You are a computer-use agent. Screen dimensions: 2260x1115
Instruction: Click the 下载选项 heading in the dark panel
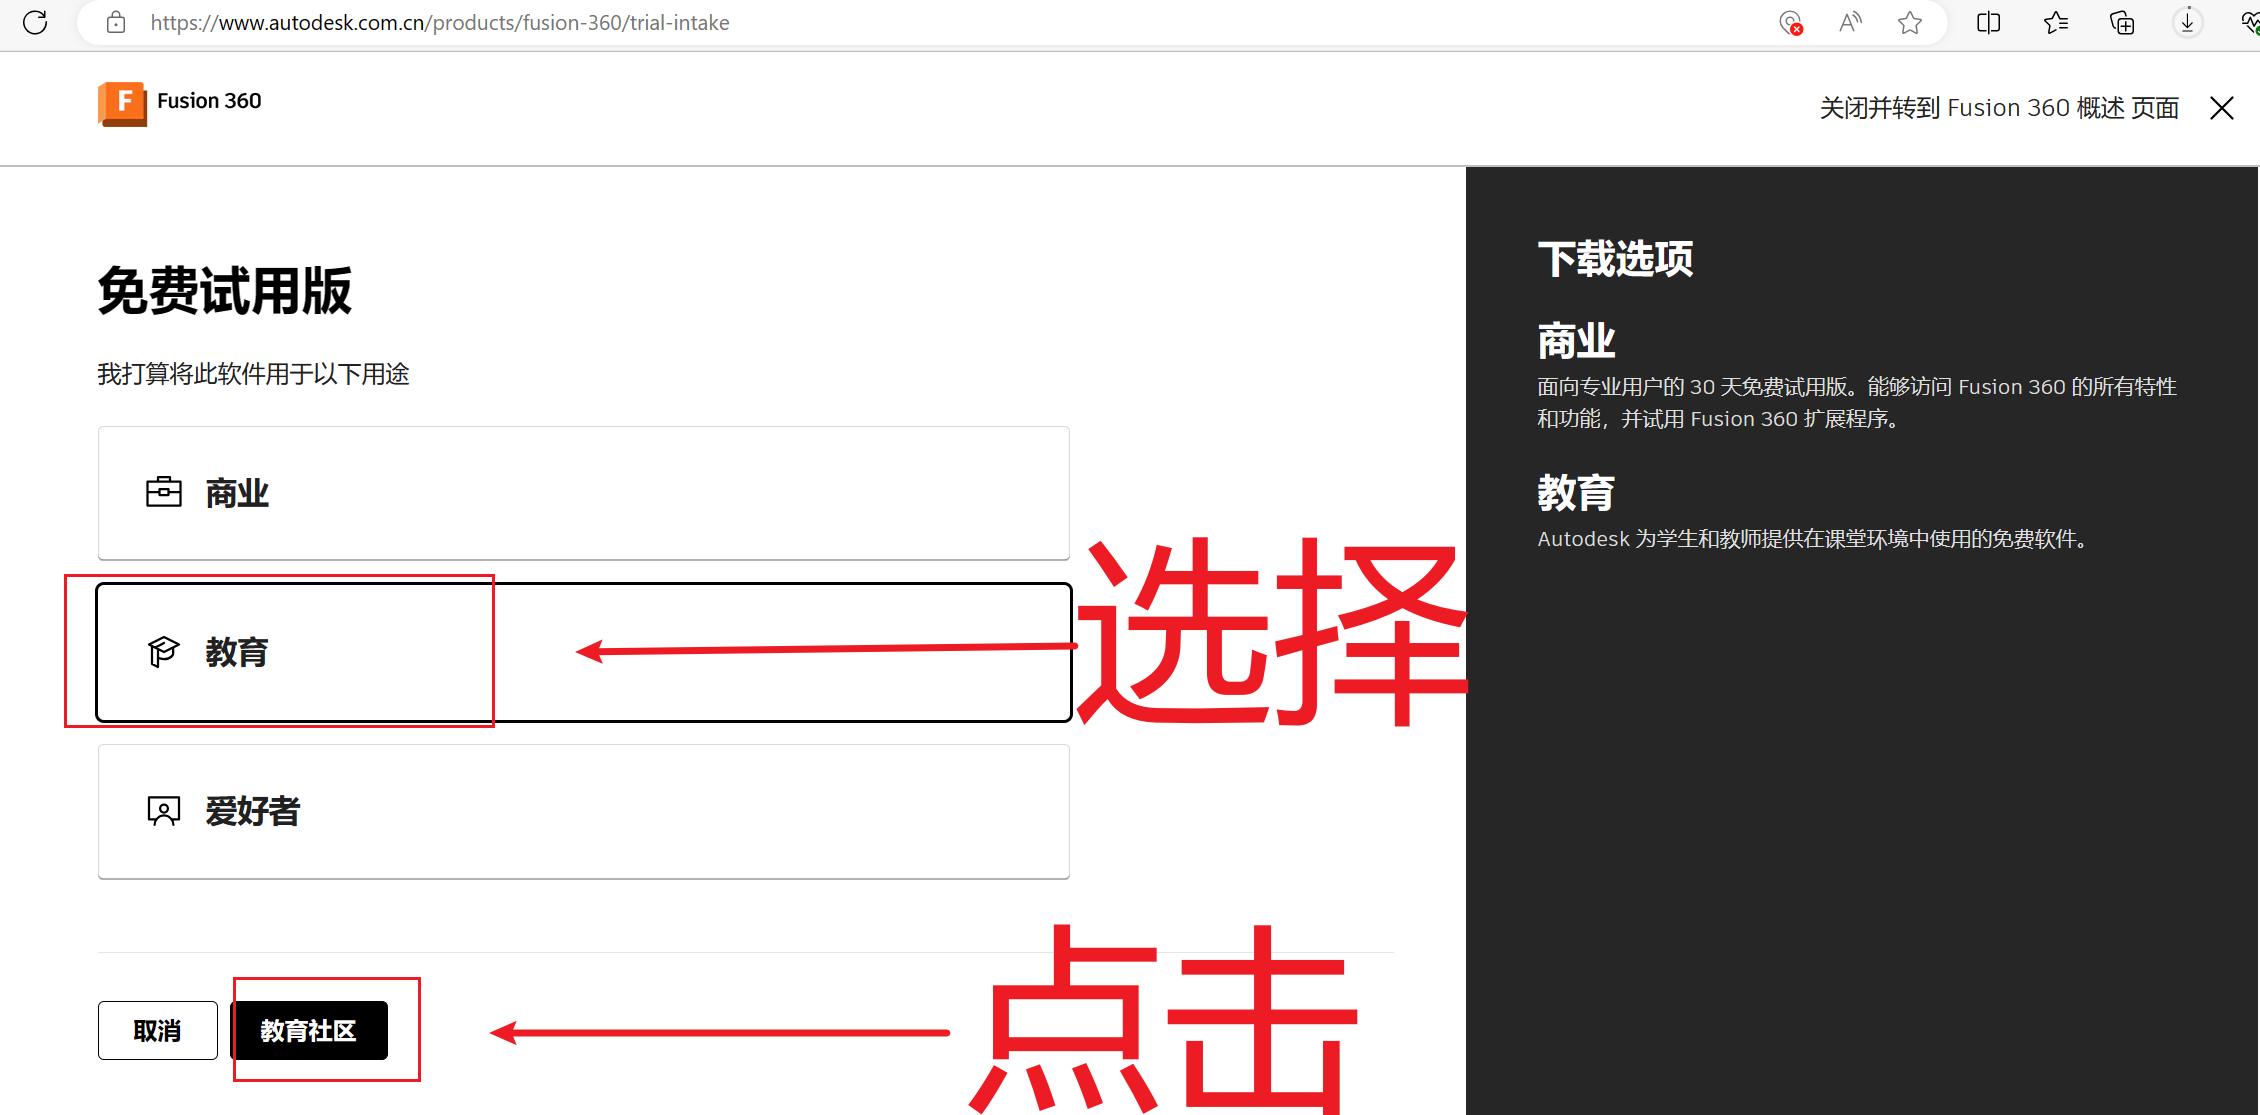1615,259
